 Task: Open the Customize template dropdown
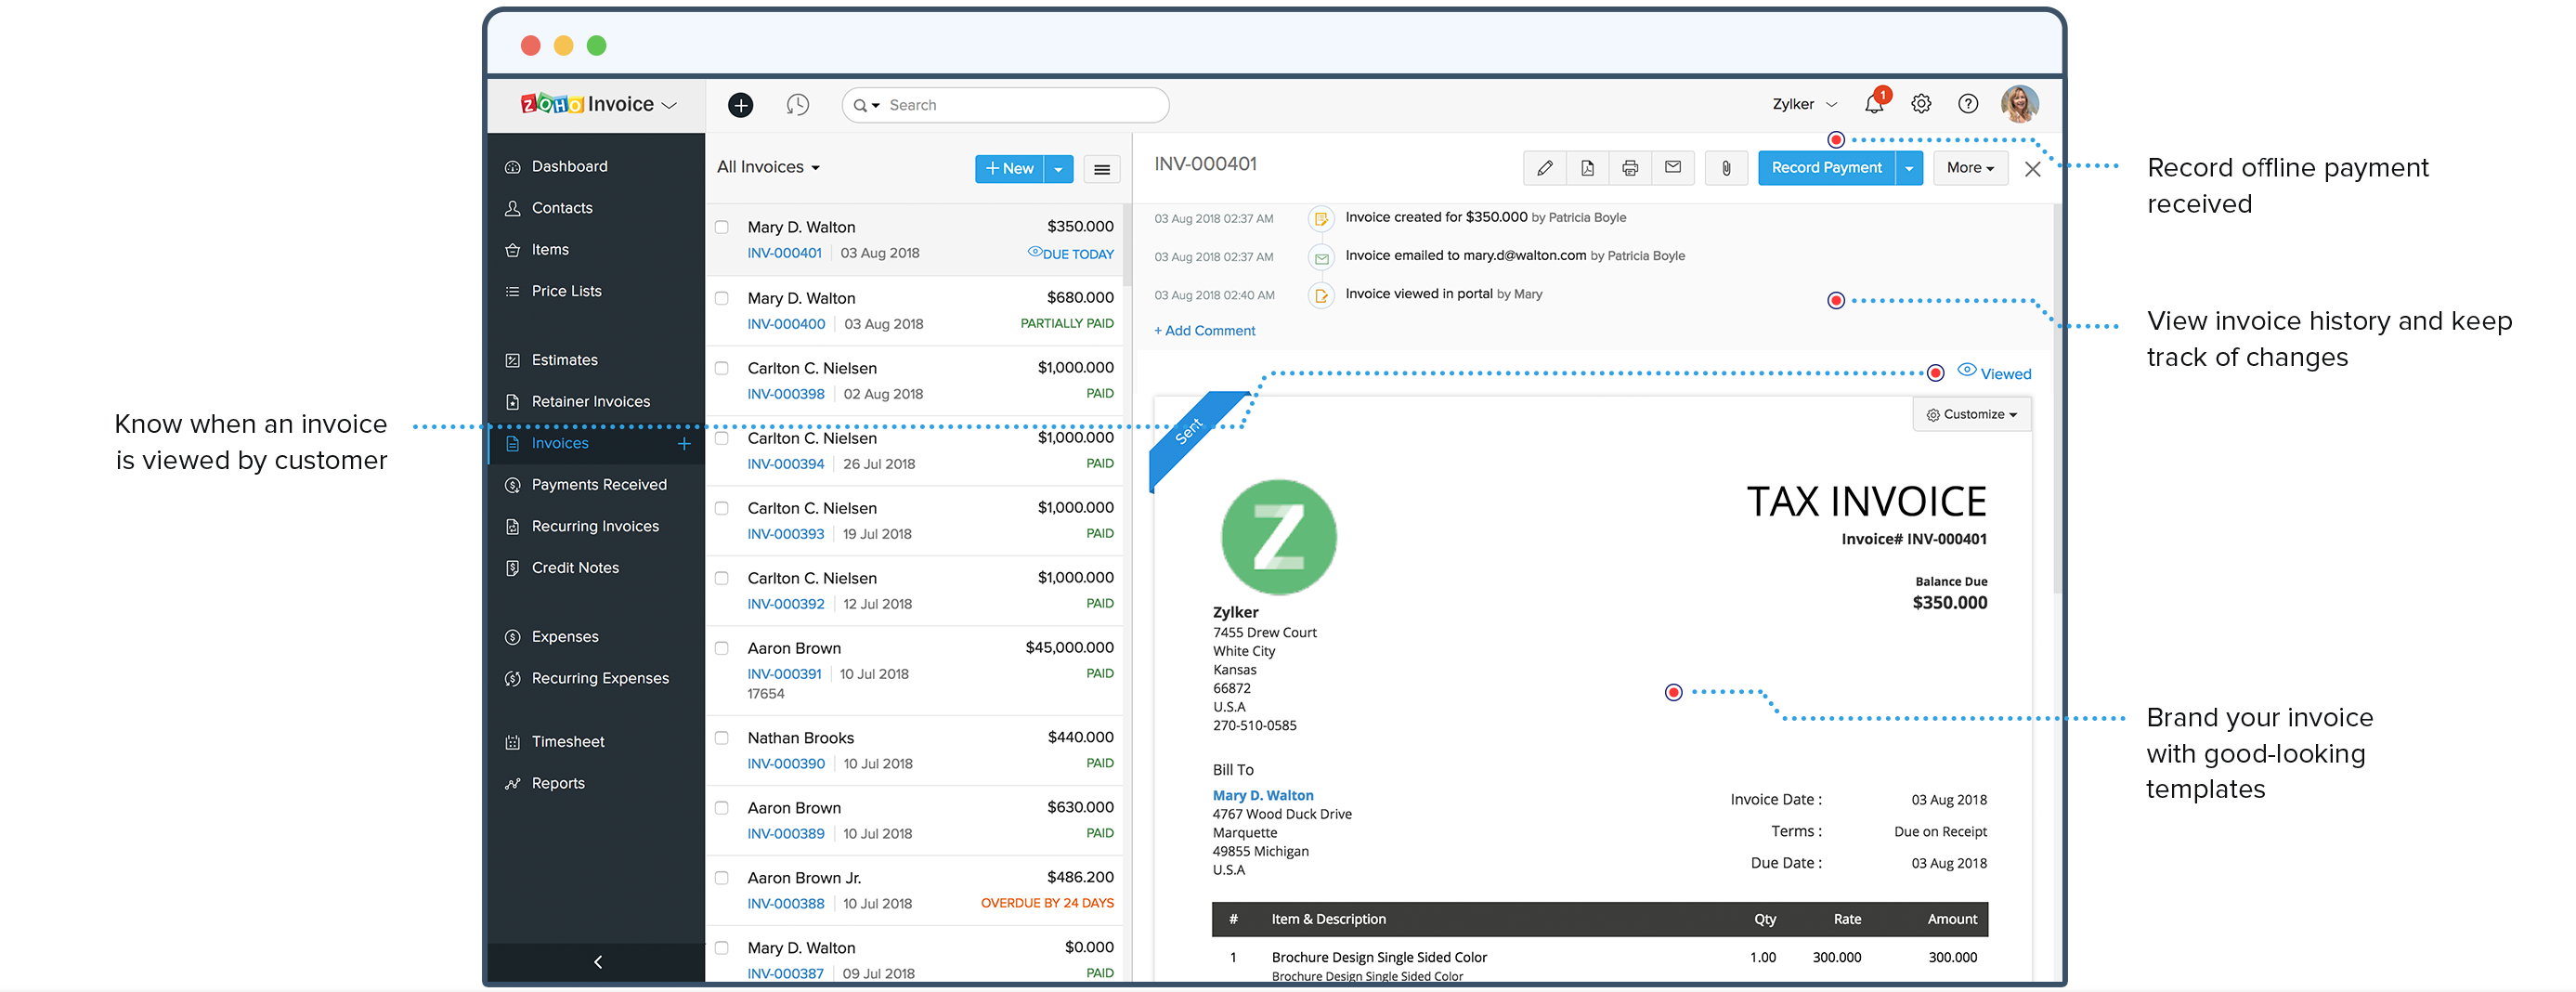1971,415
